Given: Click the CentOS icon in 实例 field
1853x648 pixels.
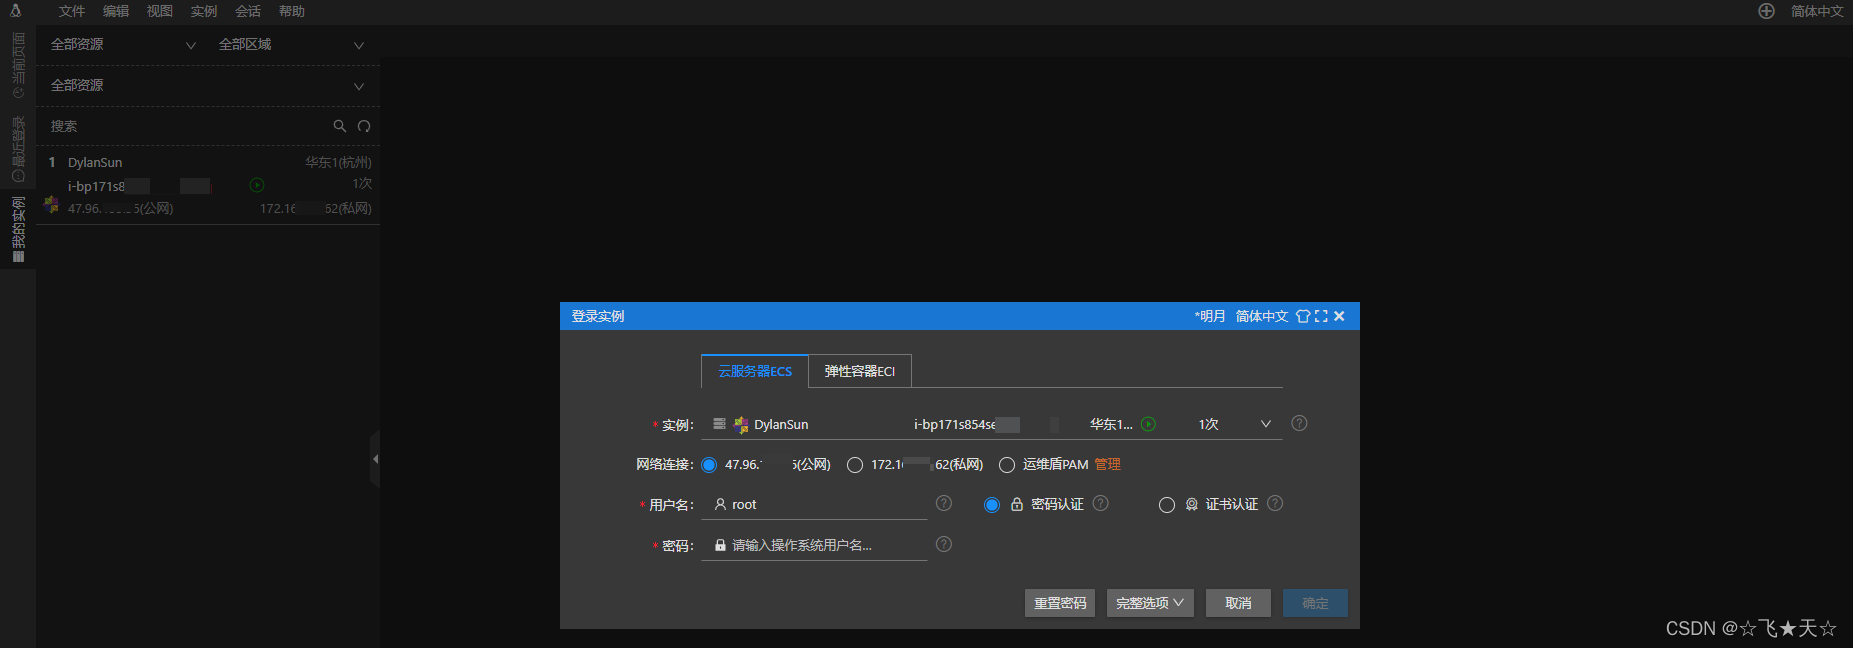Looking at the screenshot, I should 741,425.
